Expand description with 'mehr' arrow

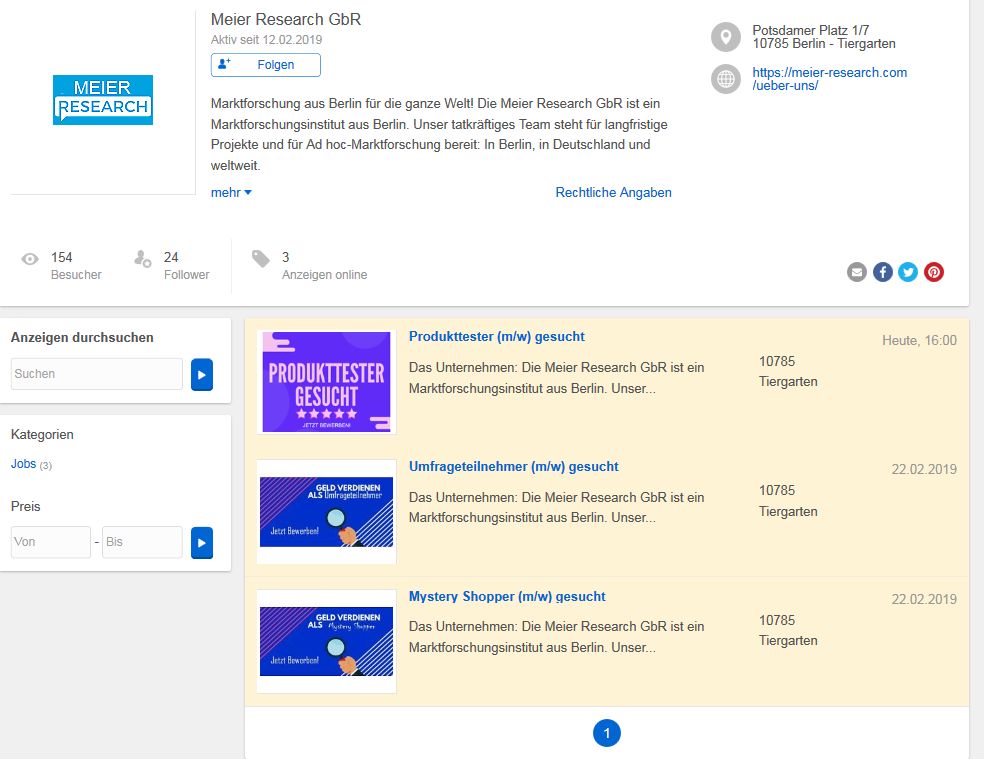pos(231,193)
